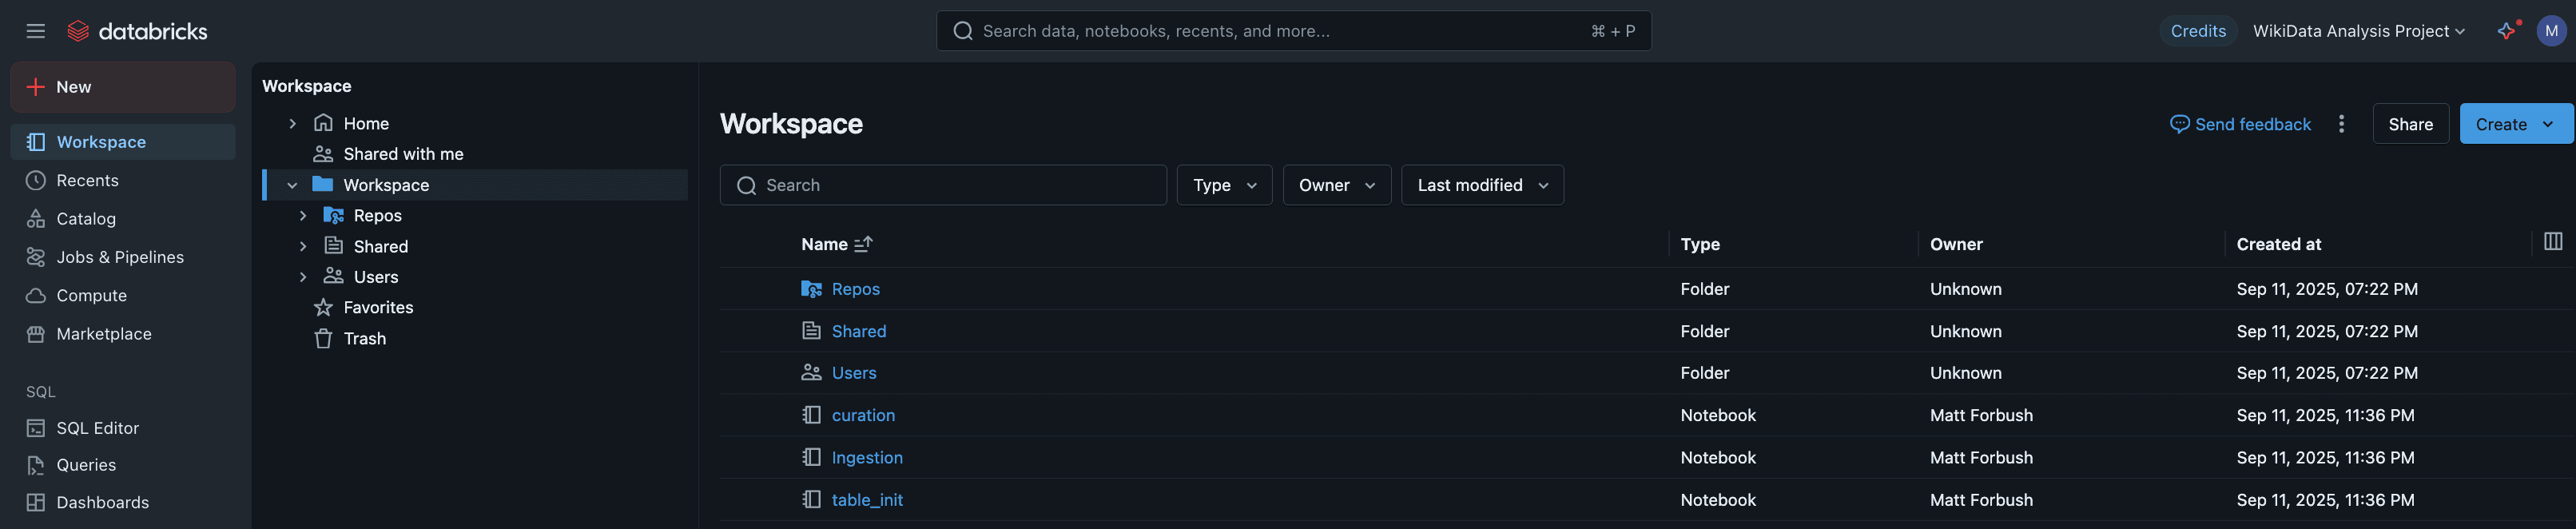Open the user avatar M menu

(x=2551, y=31)
